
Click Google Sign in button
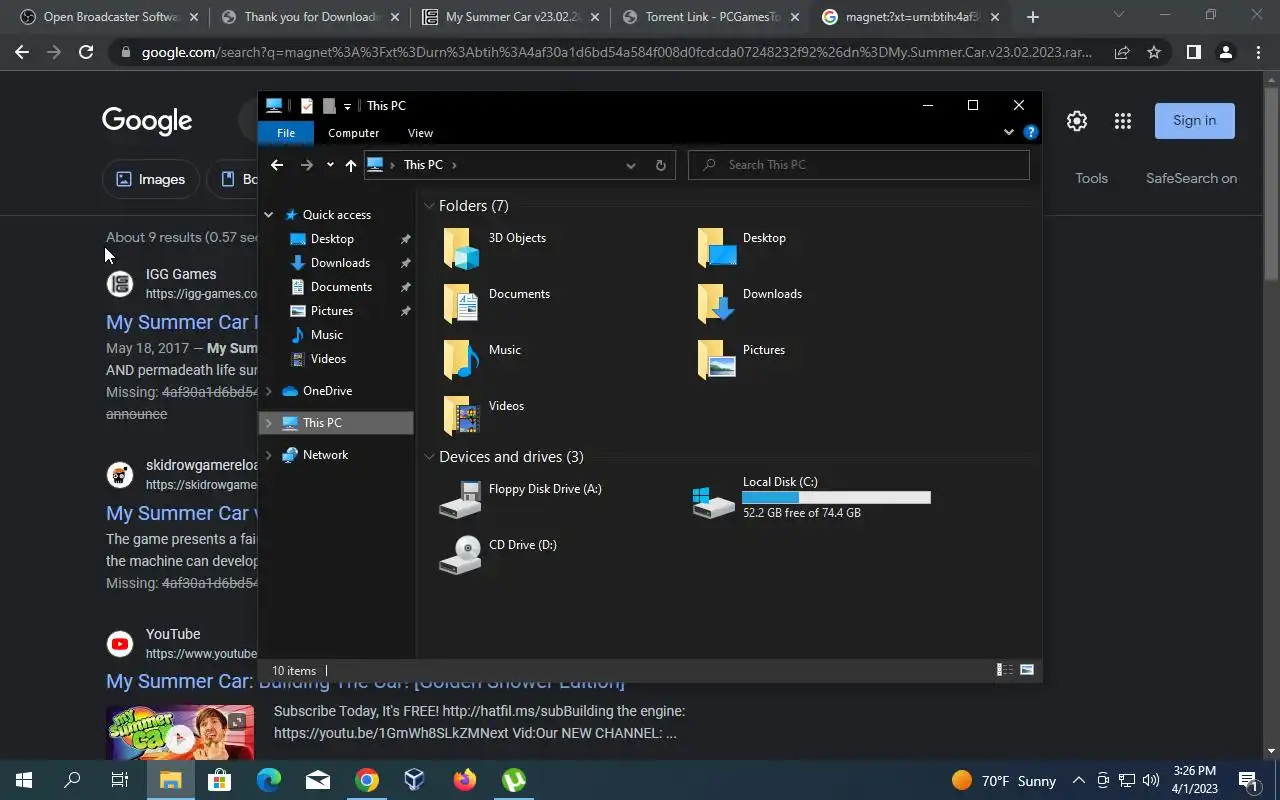(x=1195, y=121)
